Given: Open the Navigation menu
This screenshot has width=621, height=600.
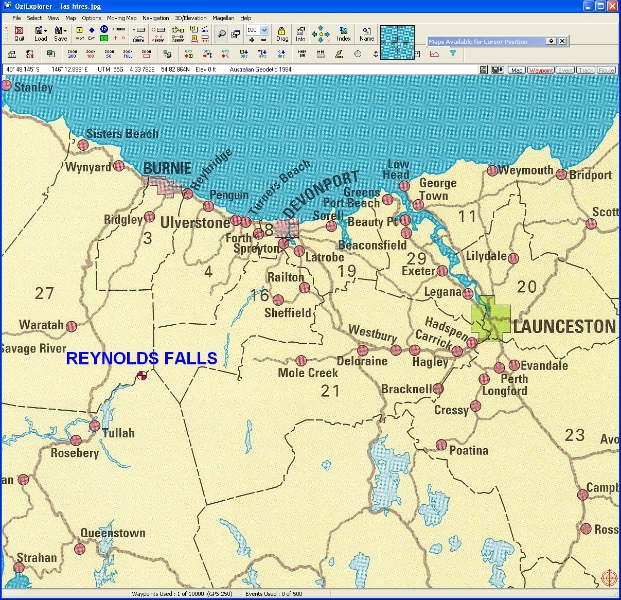Looking at the screenshot, I should tap(155, 18).
